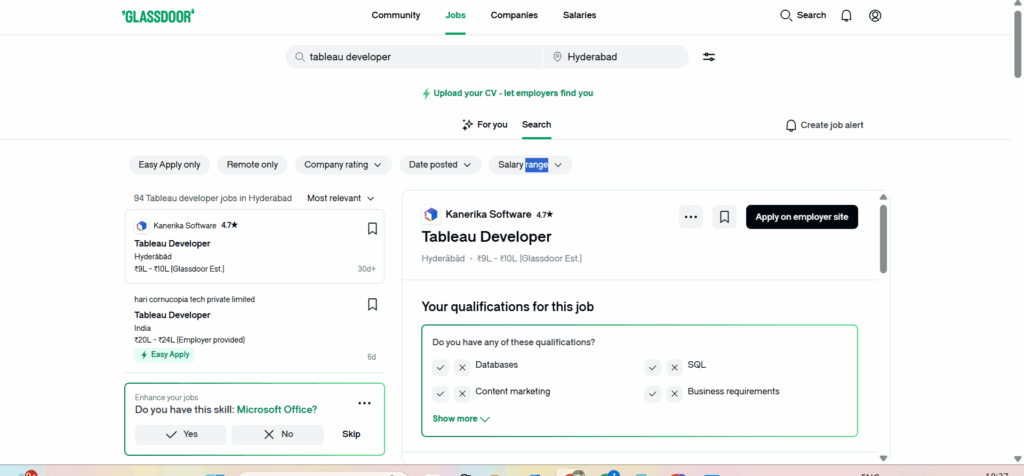Bookmark the hari cornucopia job card
This screenshot has height=476, width=1024.
(x=372, y=304)
